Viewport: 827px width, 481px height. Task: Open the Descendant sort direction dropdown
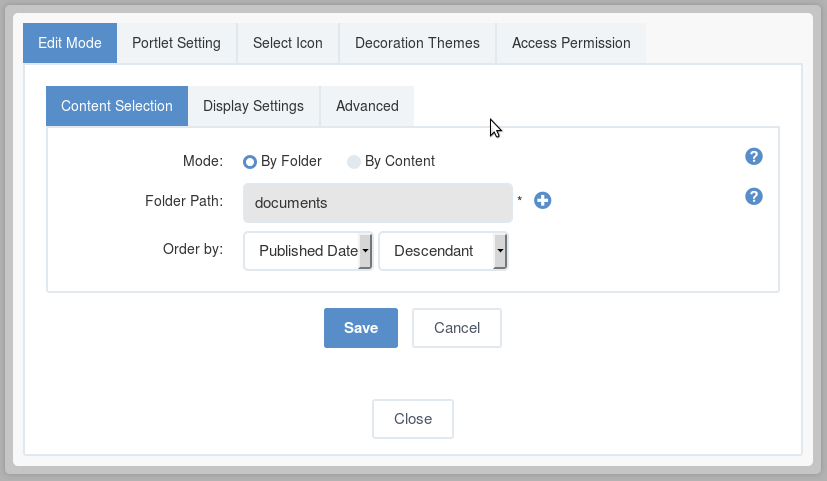[443, 251]
